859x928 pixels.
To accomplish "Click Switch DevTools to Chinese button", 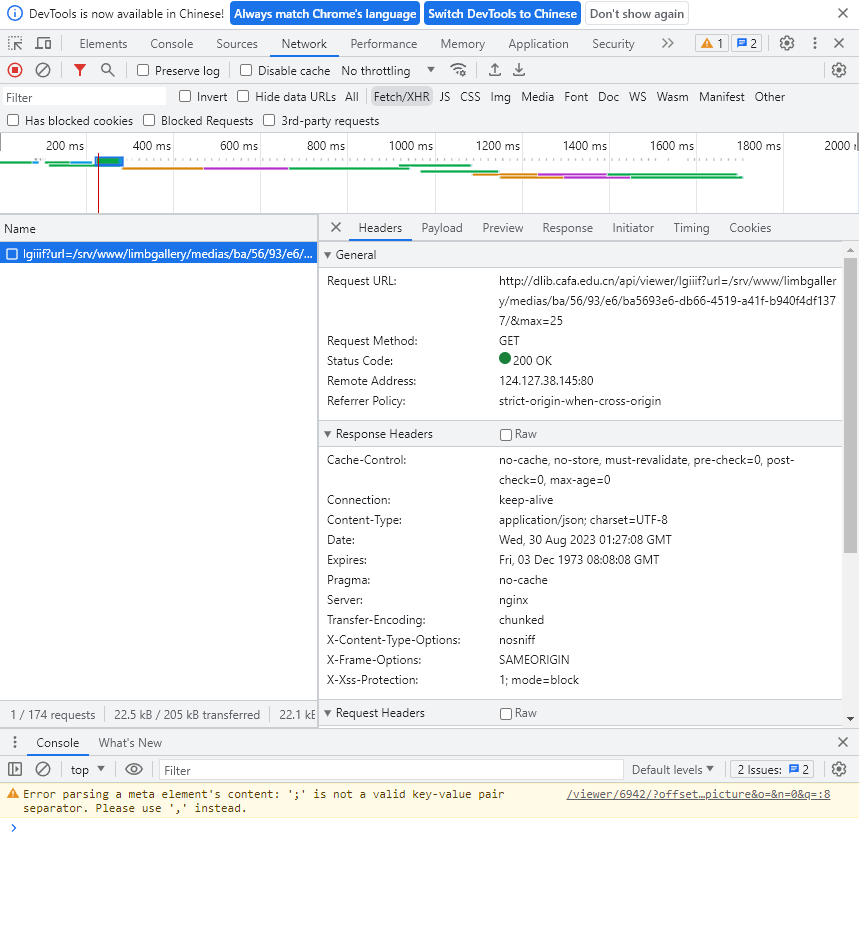I will click(502, 14).
